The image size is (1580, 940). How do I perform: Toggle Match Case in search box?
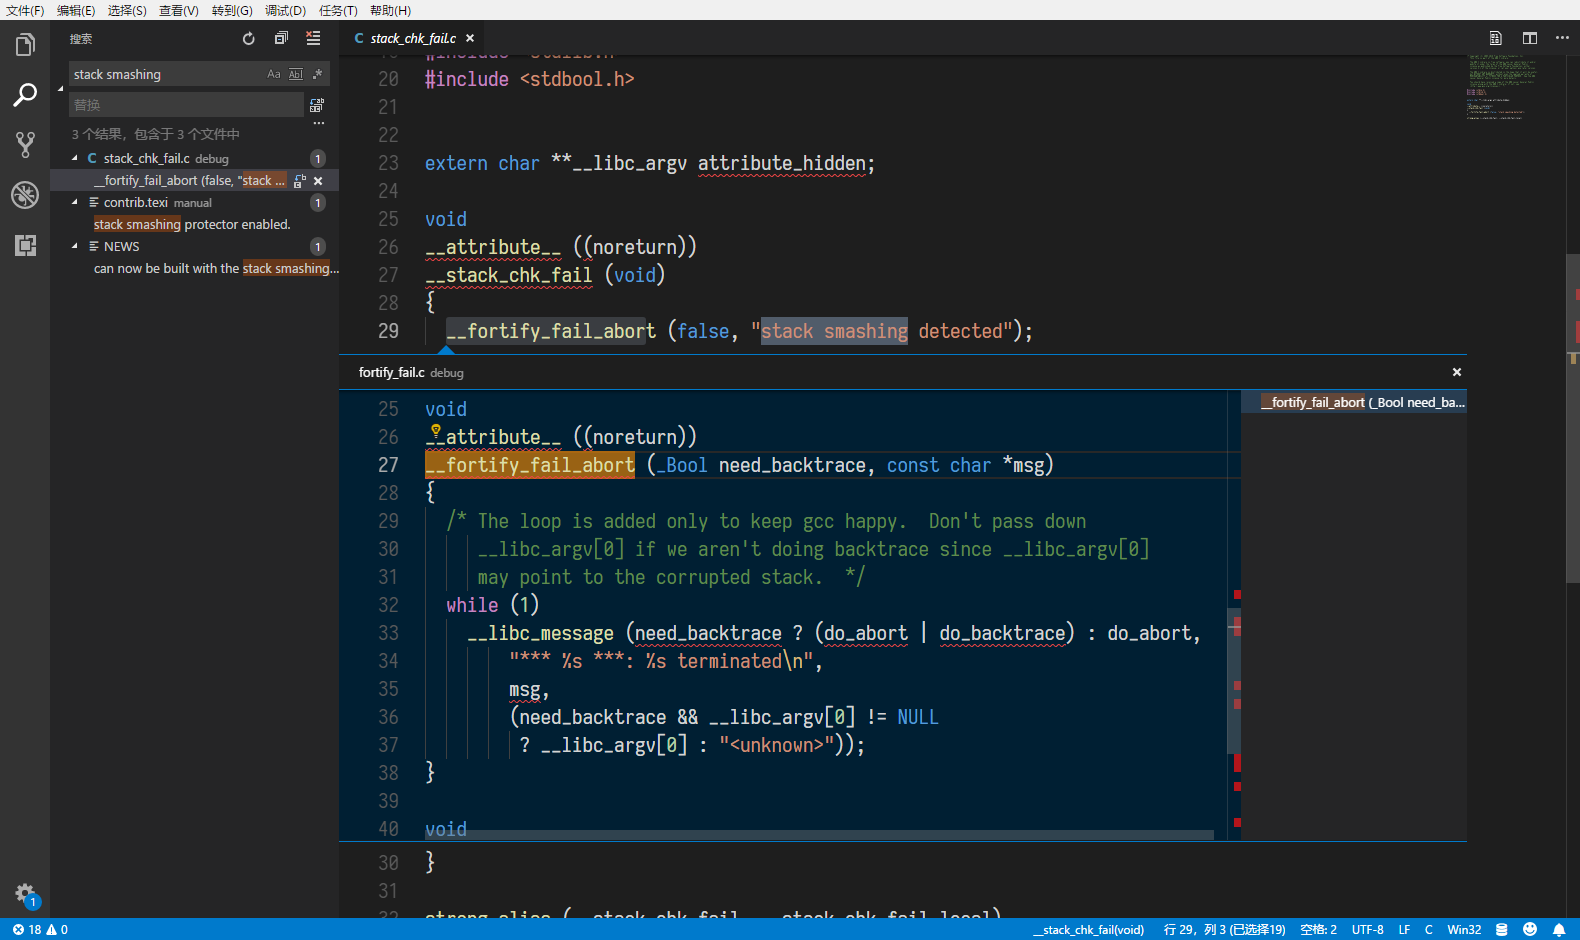pyautogui.click(x=274, y=74)
